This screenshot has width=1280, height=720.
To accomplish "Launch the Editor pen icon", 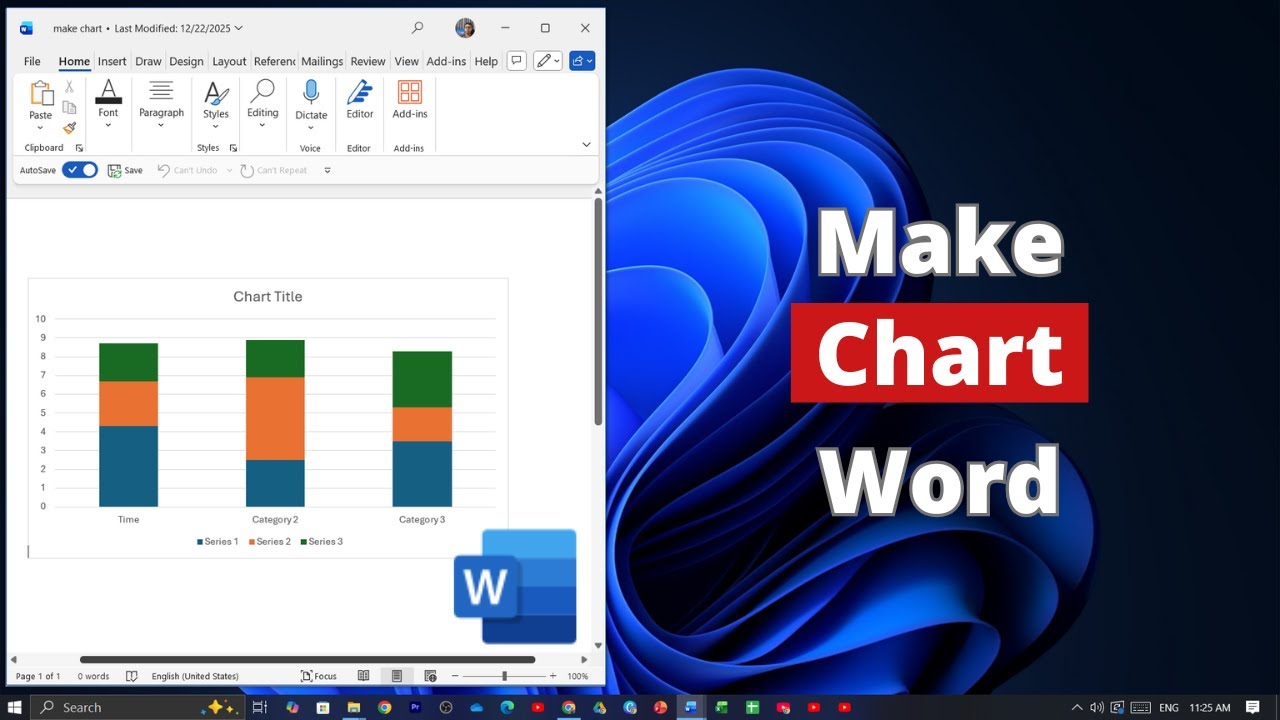I will coord(360,93).
